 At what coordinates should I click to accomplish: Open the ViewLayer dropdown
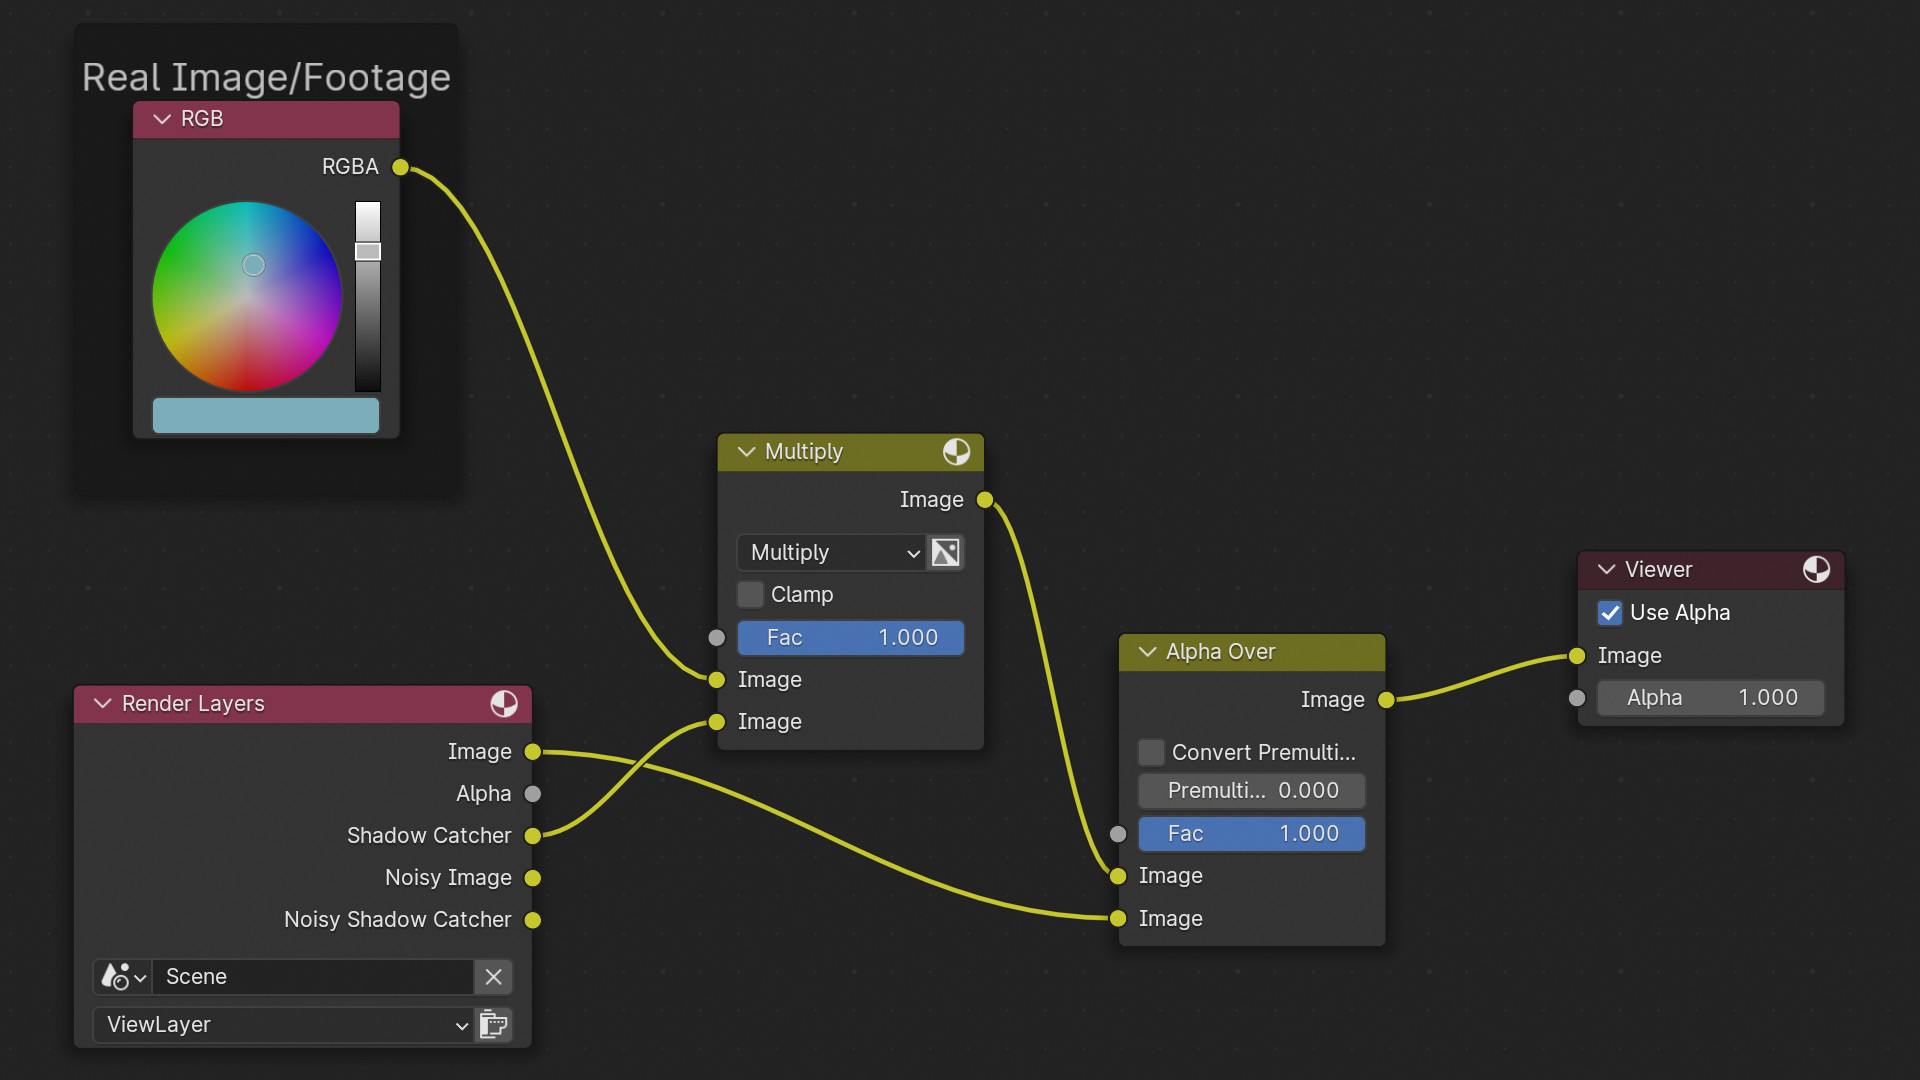point(284,1025)
